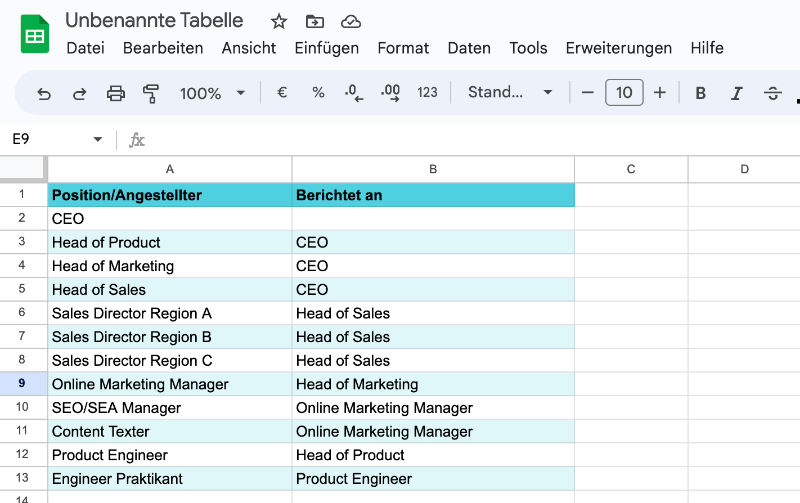Screen dimensions: 800x503
Task: Star the document with the star icon
Action: pyautogui.click(x=279, y=21)
